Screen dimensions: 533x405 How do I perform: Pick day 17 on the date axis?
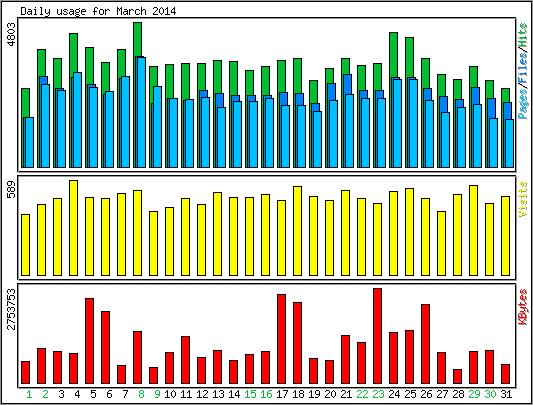point(282,394)
